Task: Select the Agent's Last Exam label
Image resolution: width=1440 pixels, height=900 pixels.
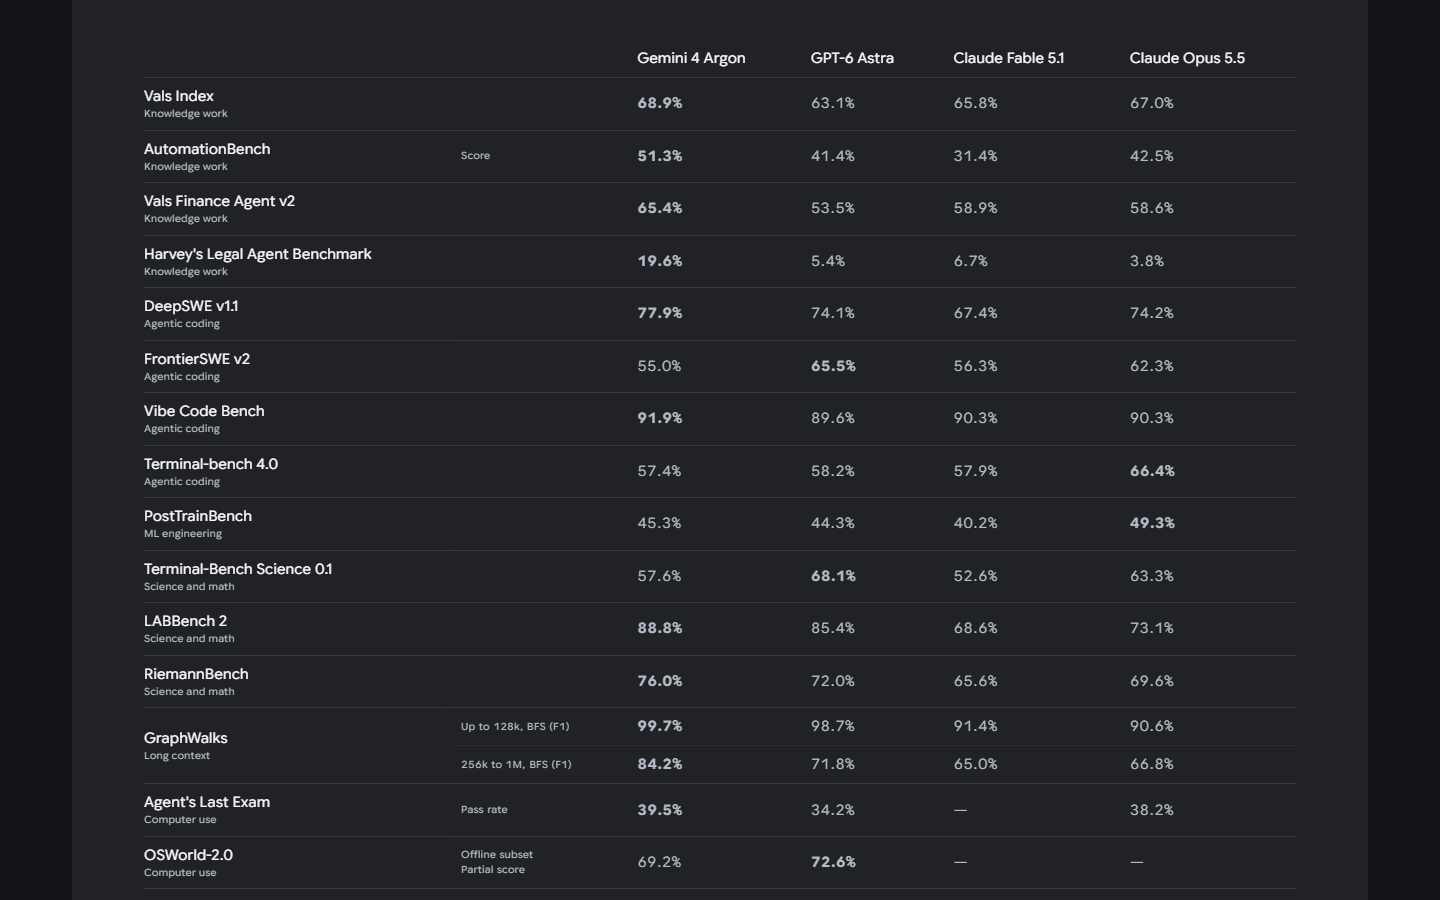Action: pyautogui.click(x=207, y=802)
